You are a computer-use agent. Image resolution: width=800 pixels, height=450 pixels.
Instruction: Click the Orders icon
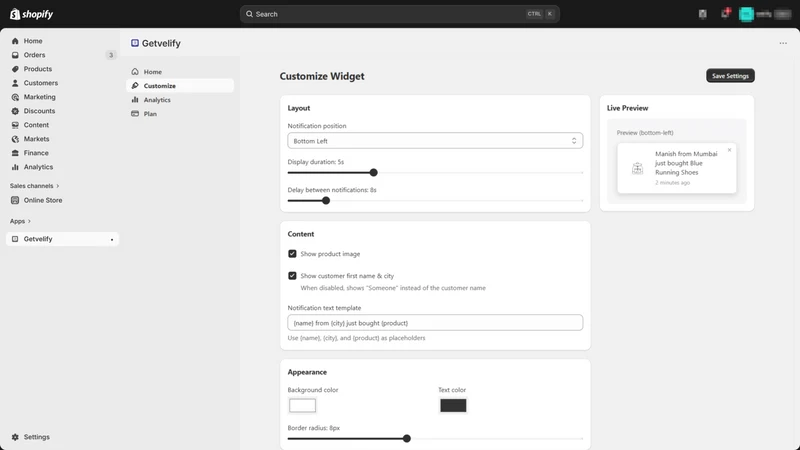click(x=15, y=55)
